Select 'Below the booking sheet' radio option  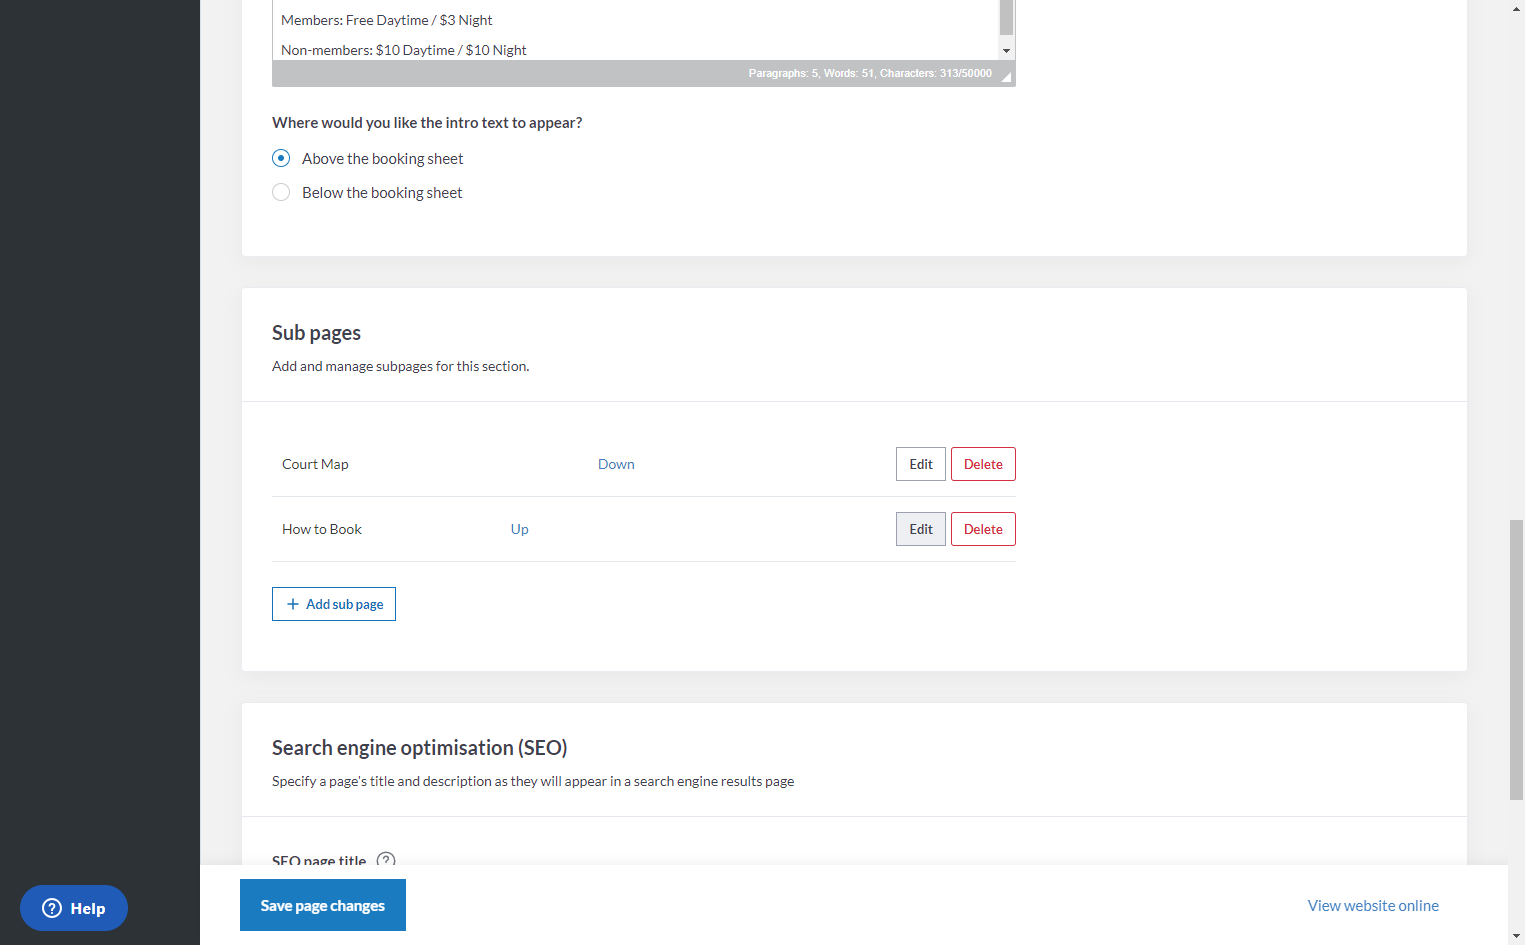[x=281, y=192]
